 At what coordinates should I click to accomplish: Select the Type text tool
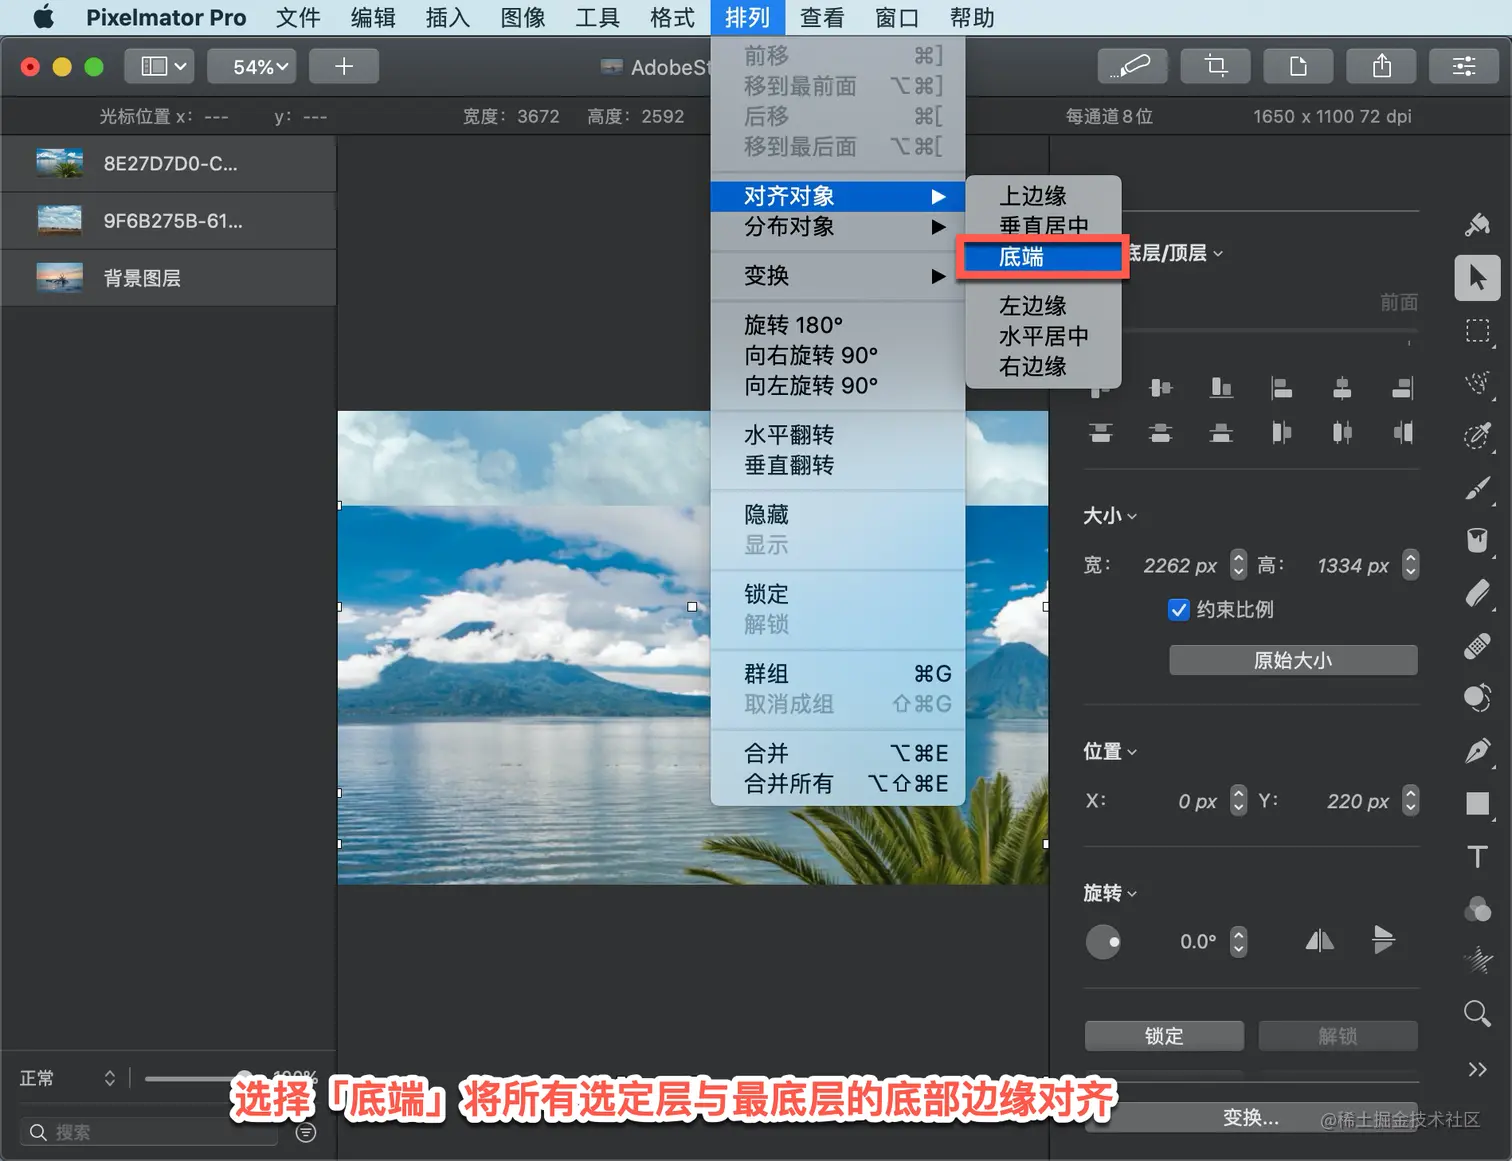point(1477,856)
